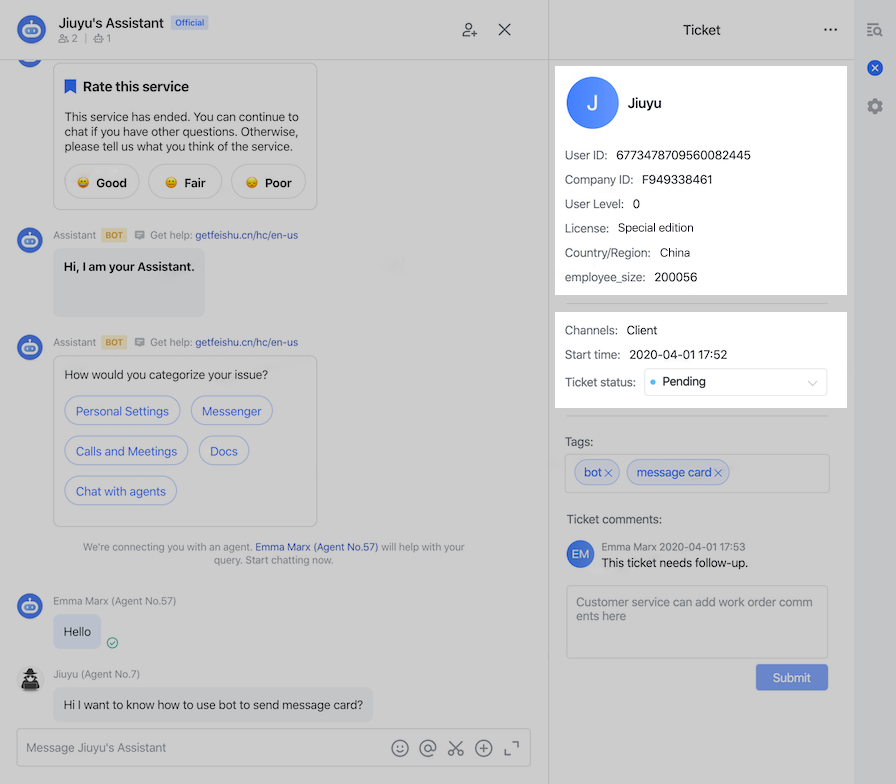Submit the ticket comment
The height and width of the screenshot is (784, 896).
(791, 677)
